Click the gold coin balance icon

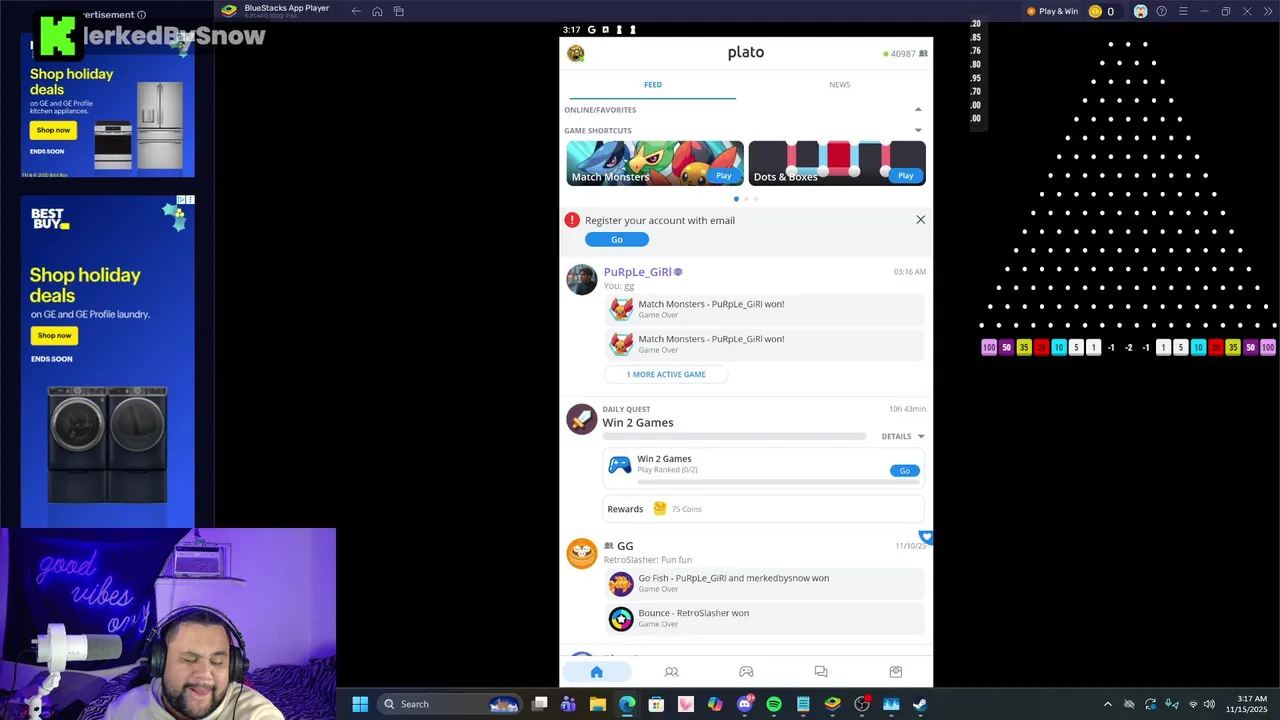point(1095,11)
